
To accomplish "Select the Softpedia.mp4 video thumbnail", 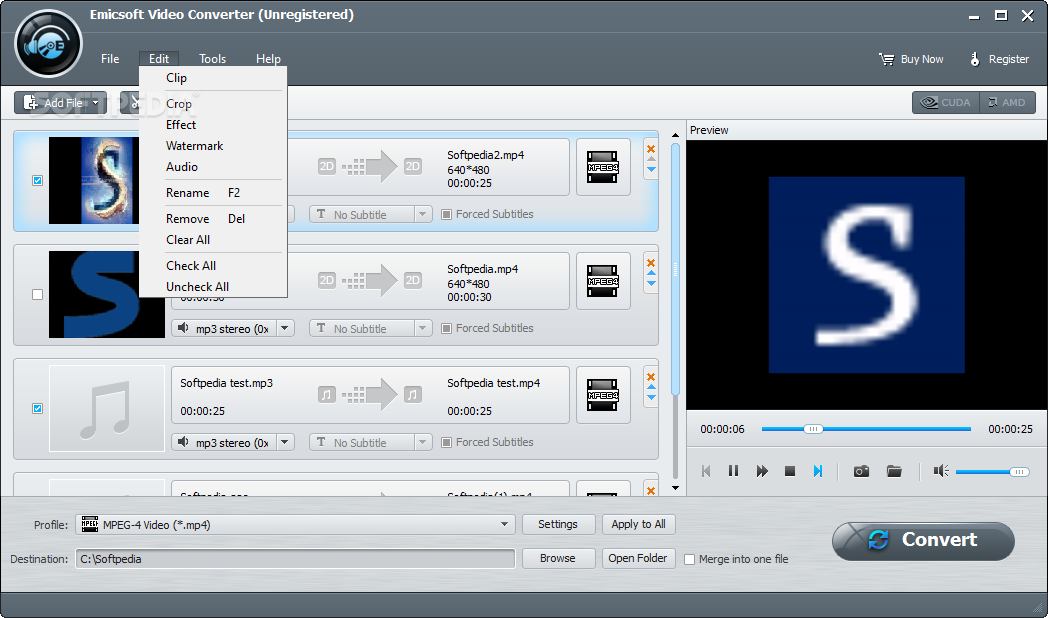I will point(107,295).
